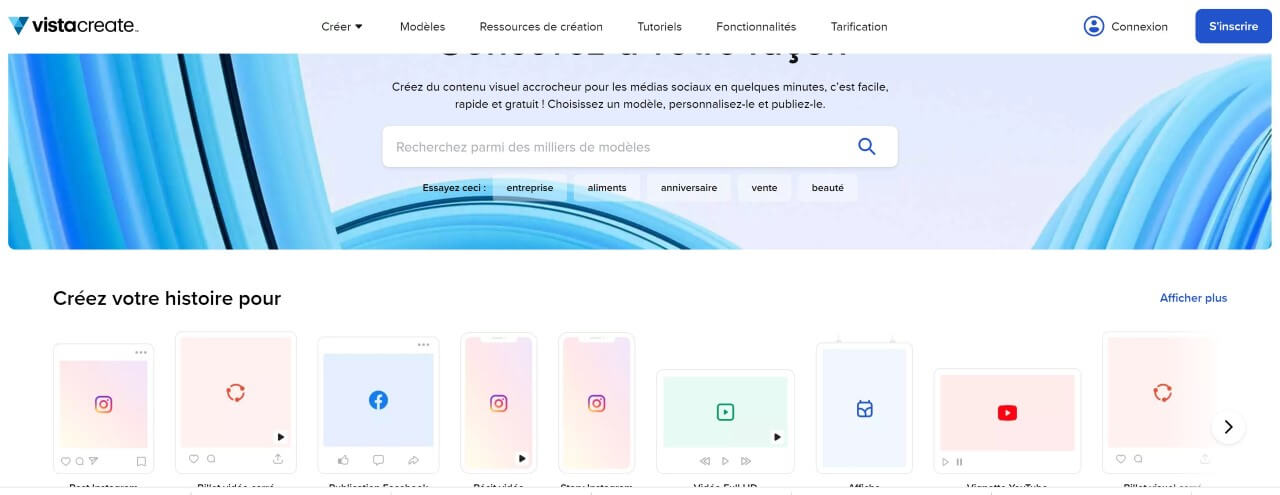Viewport: 1280px width, 495px height.
Task: Select the 'entreprise' suggestion tag
Action: tap(529, 188)
